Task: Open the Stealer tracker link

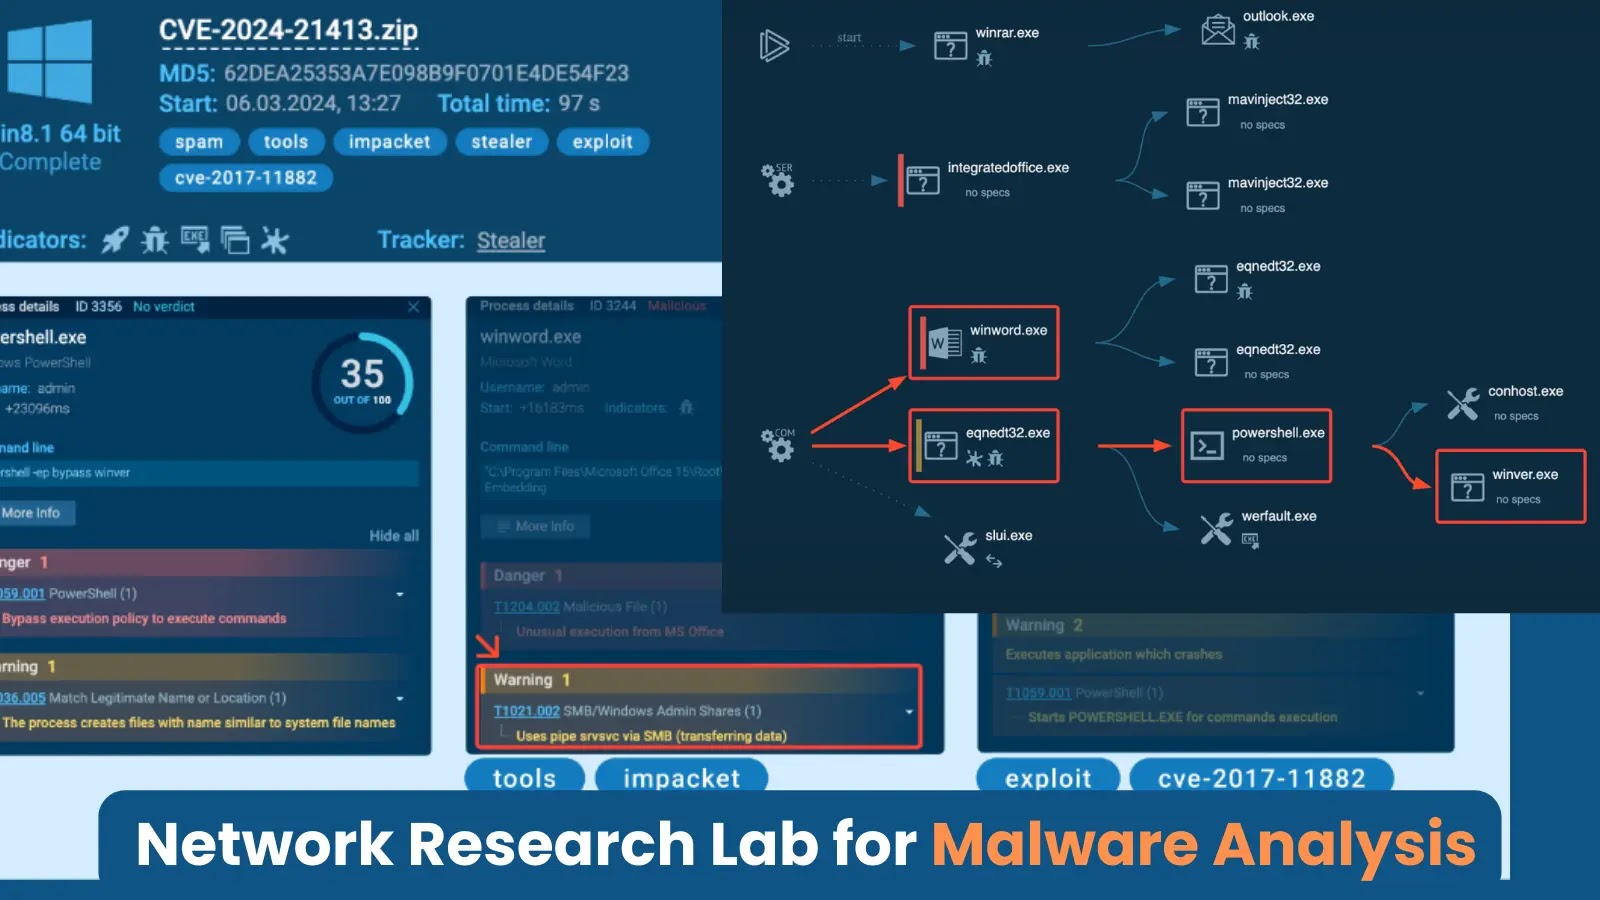Action: [511, 241]
